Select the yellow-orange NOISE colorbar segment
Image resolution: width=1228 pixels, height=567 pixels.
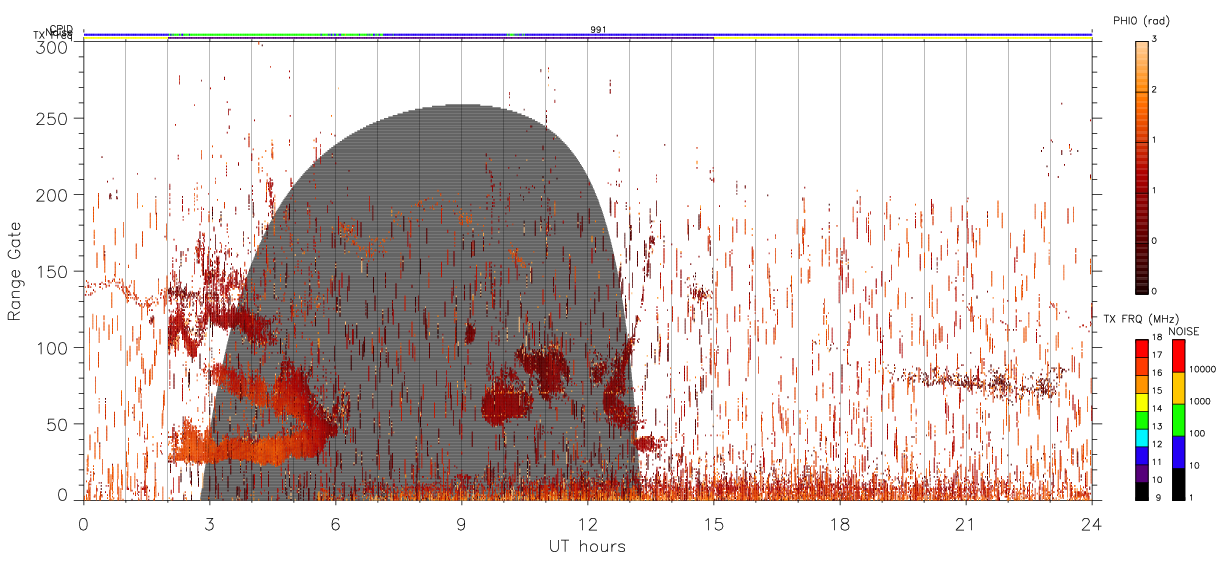(x=1178, y=388)
